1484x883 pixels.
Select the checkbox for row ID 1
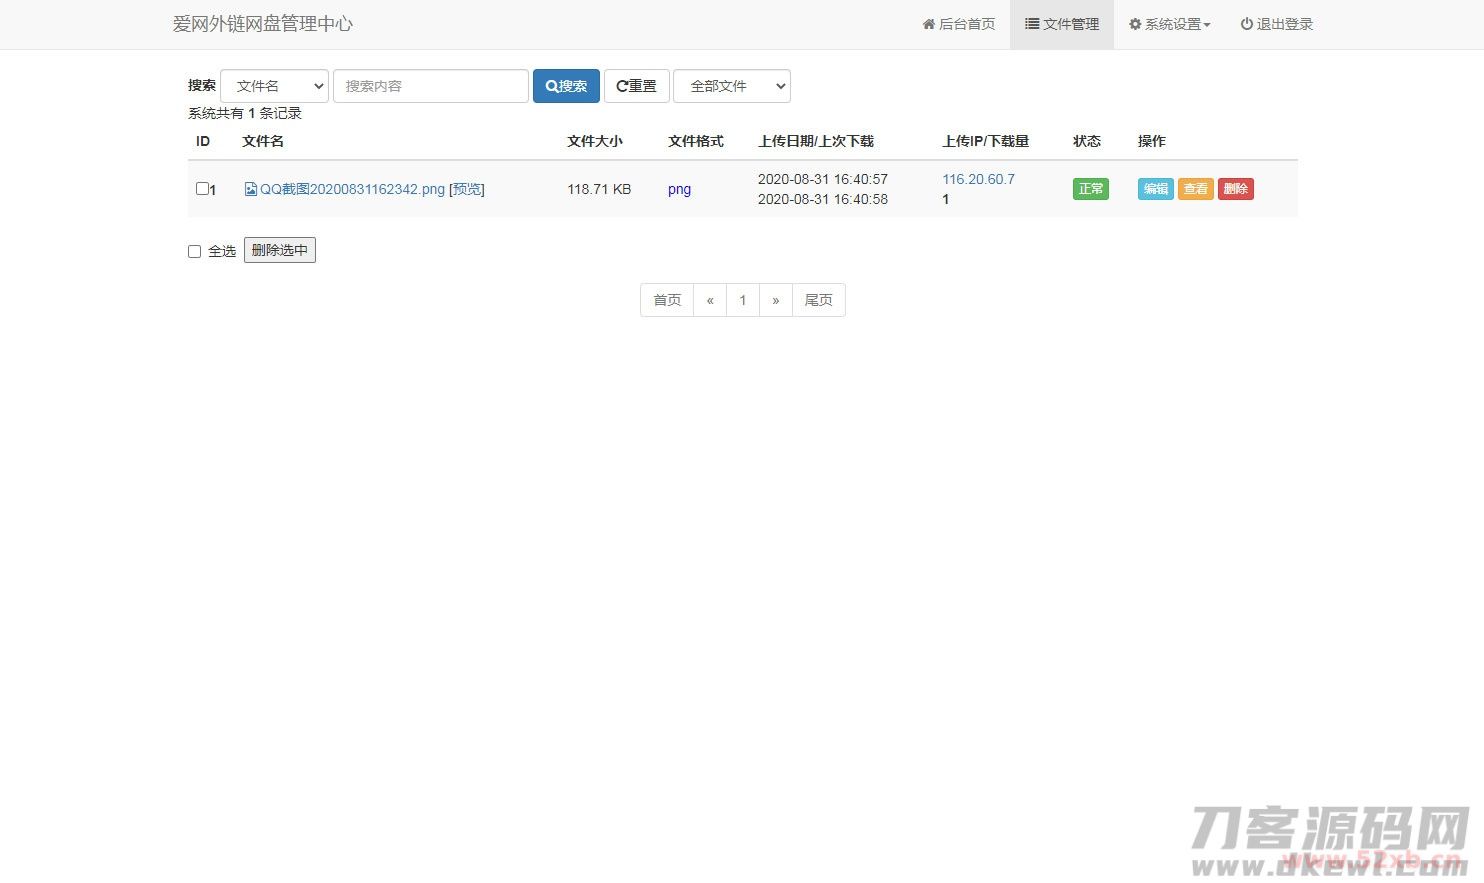[x=201, y=189]
